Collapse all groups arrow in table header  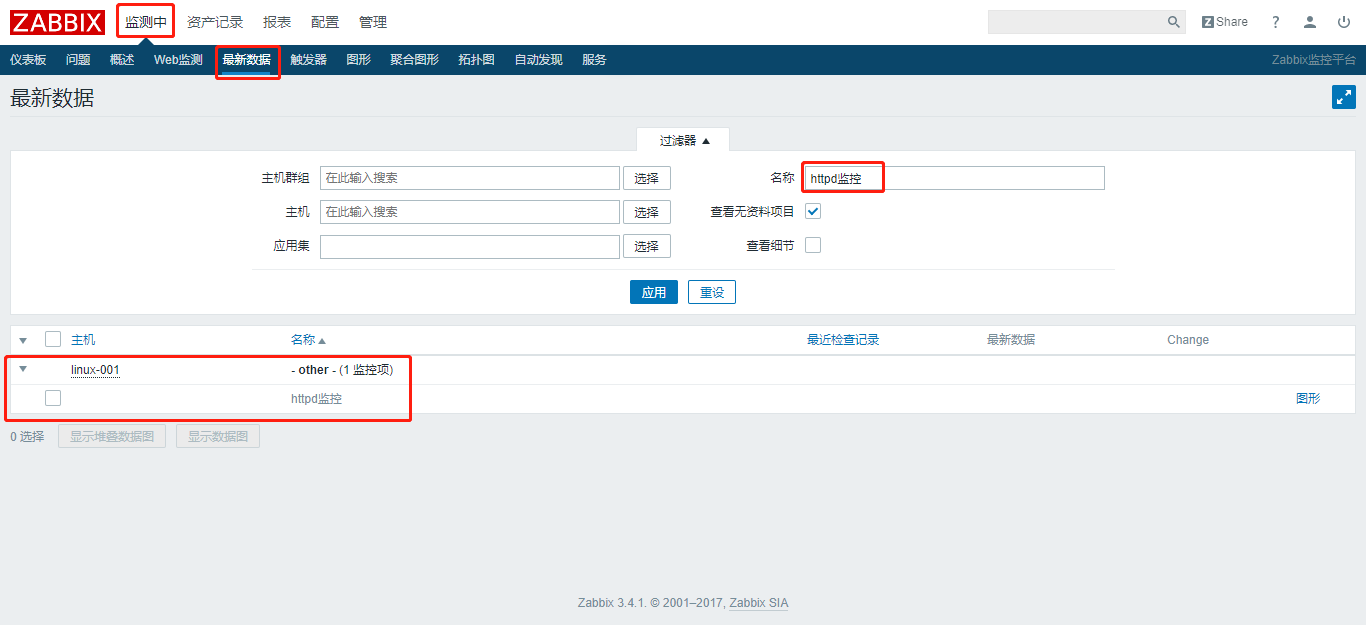[23, 340]
